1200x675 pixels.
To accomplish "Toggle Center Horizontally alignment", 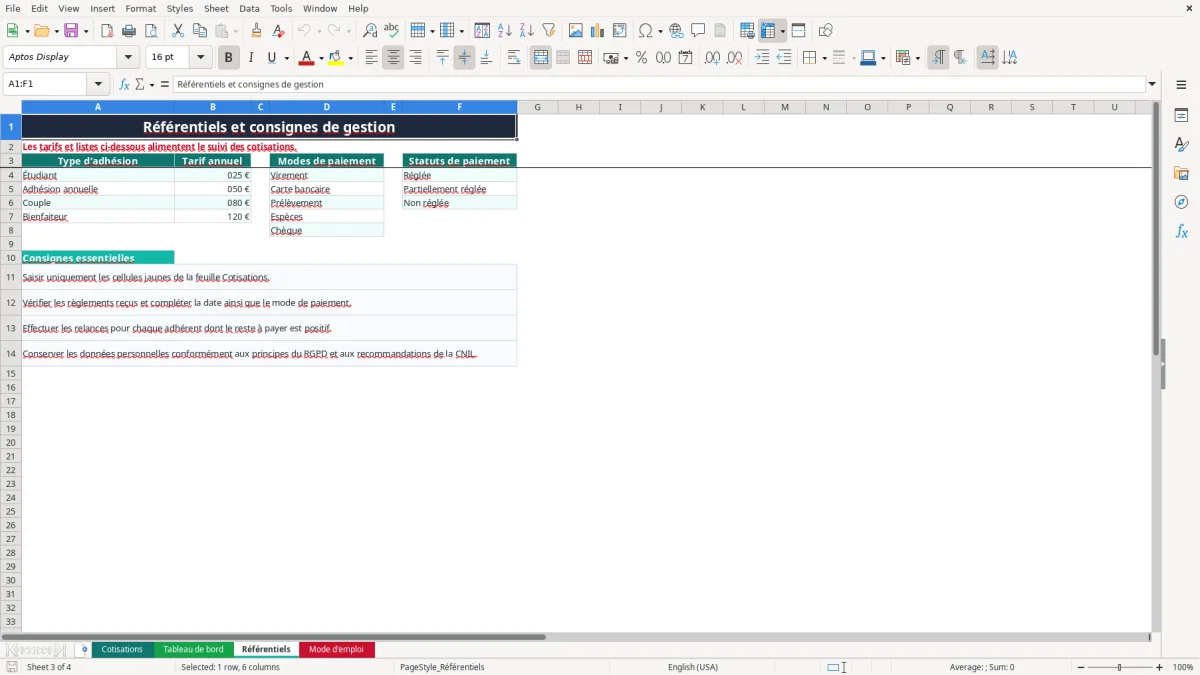I will pos(393,58).
